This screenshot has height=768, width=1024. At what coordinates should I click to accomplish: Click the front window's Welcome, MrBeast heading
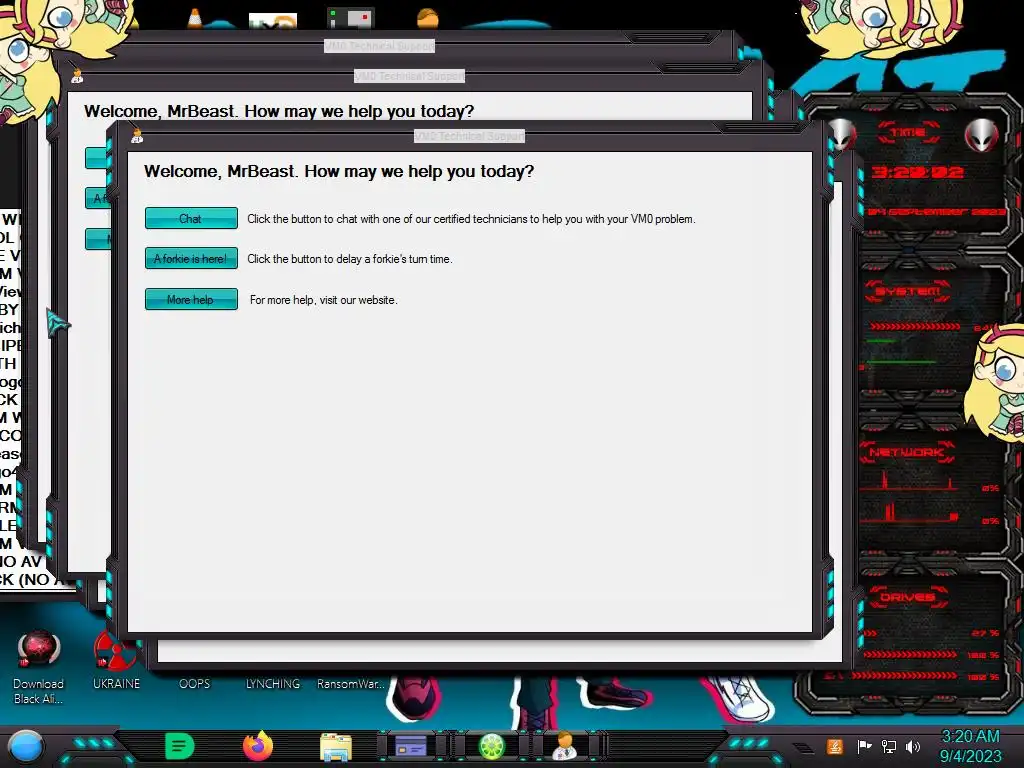pyautogui.click(x=339, y=171)
